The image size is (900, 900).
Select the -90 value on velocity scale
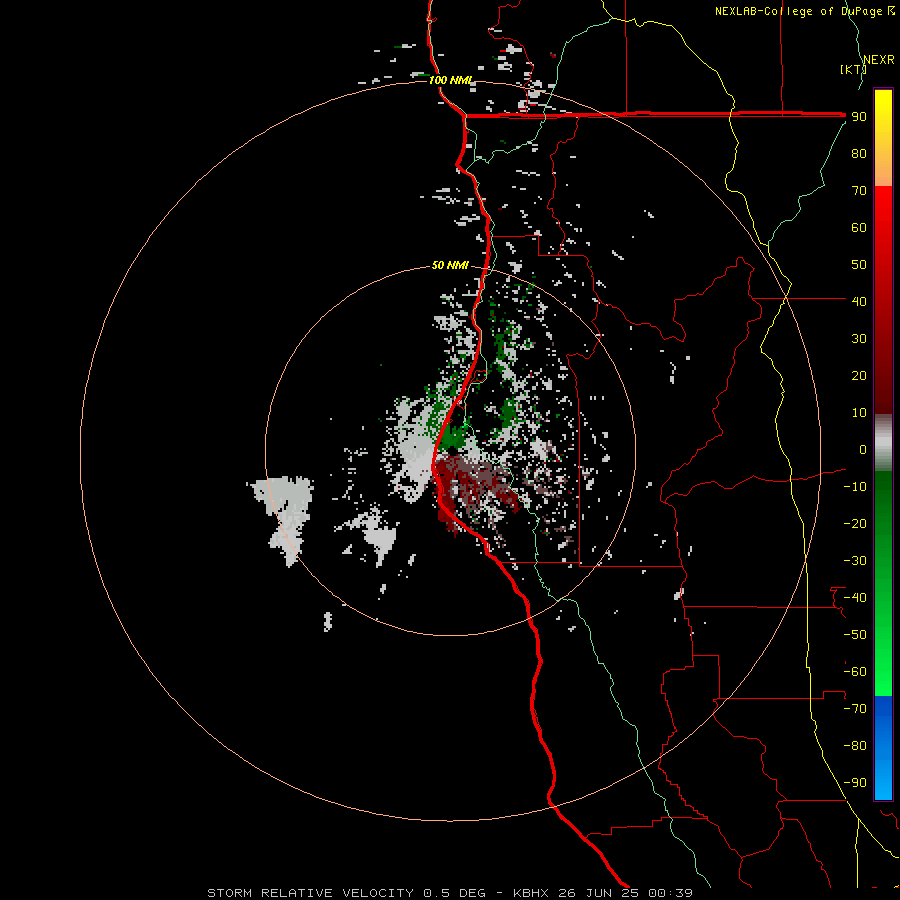click(x=855, y=783)
